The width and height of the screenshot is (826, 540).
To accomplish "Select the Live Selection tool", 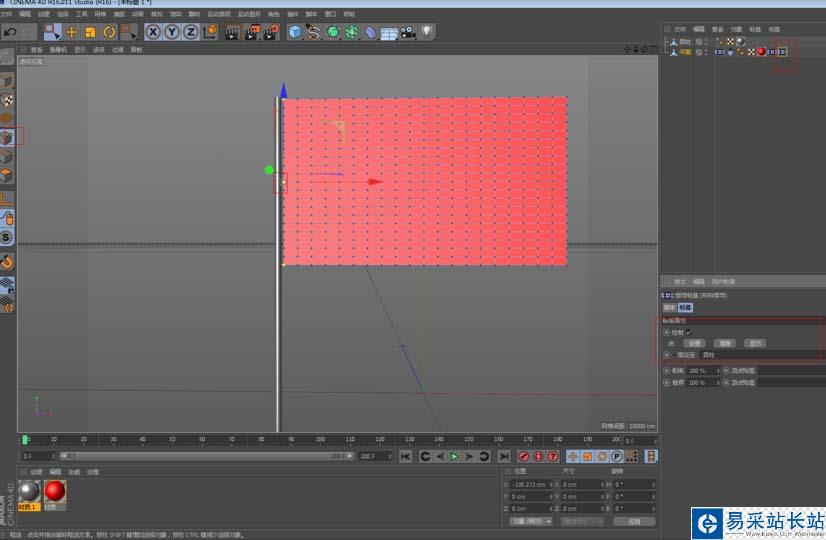I will tap(52, 32).
